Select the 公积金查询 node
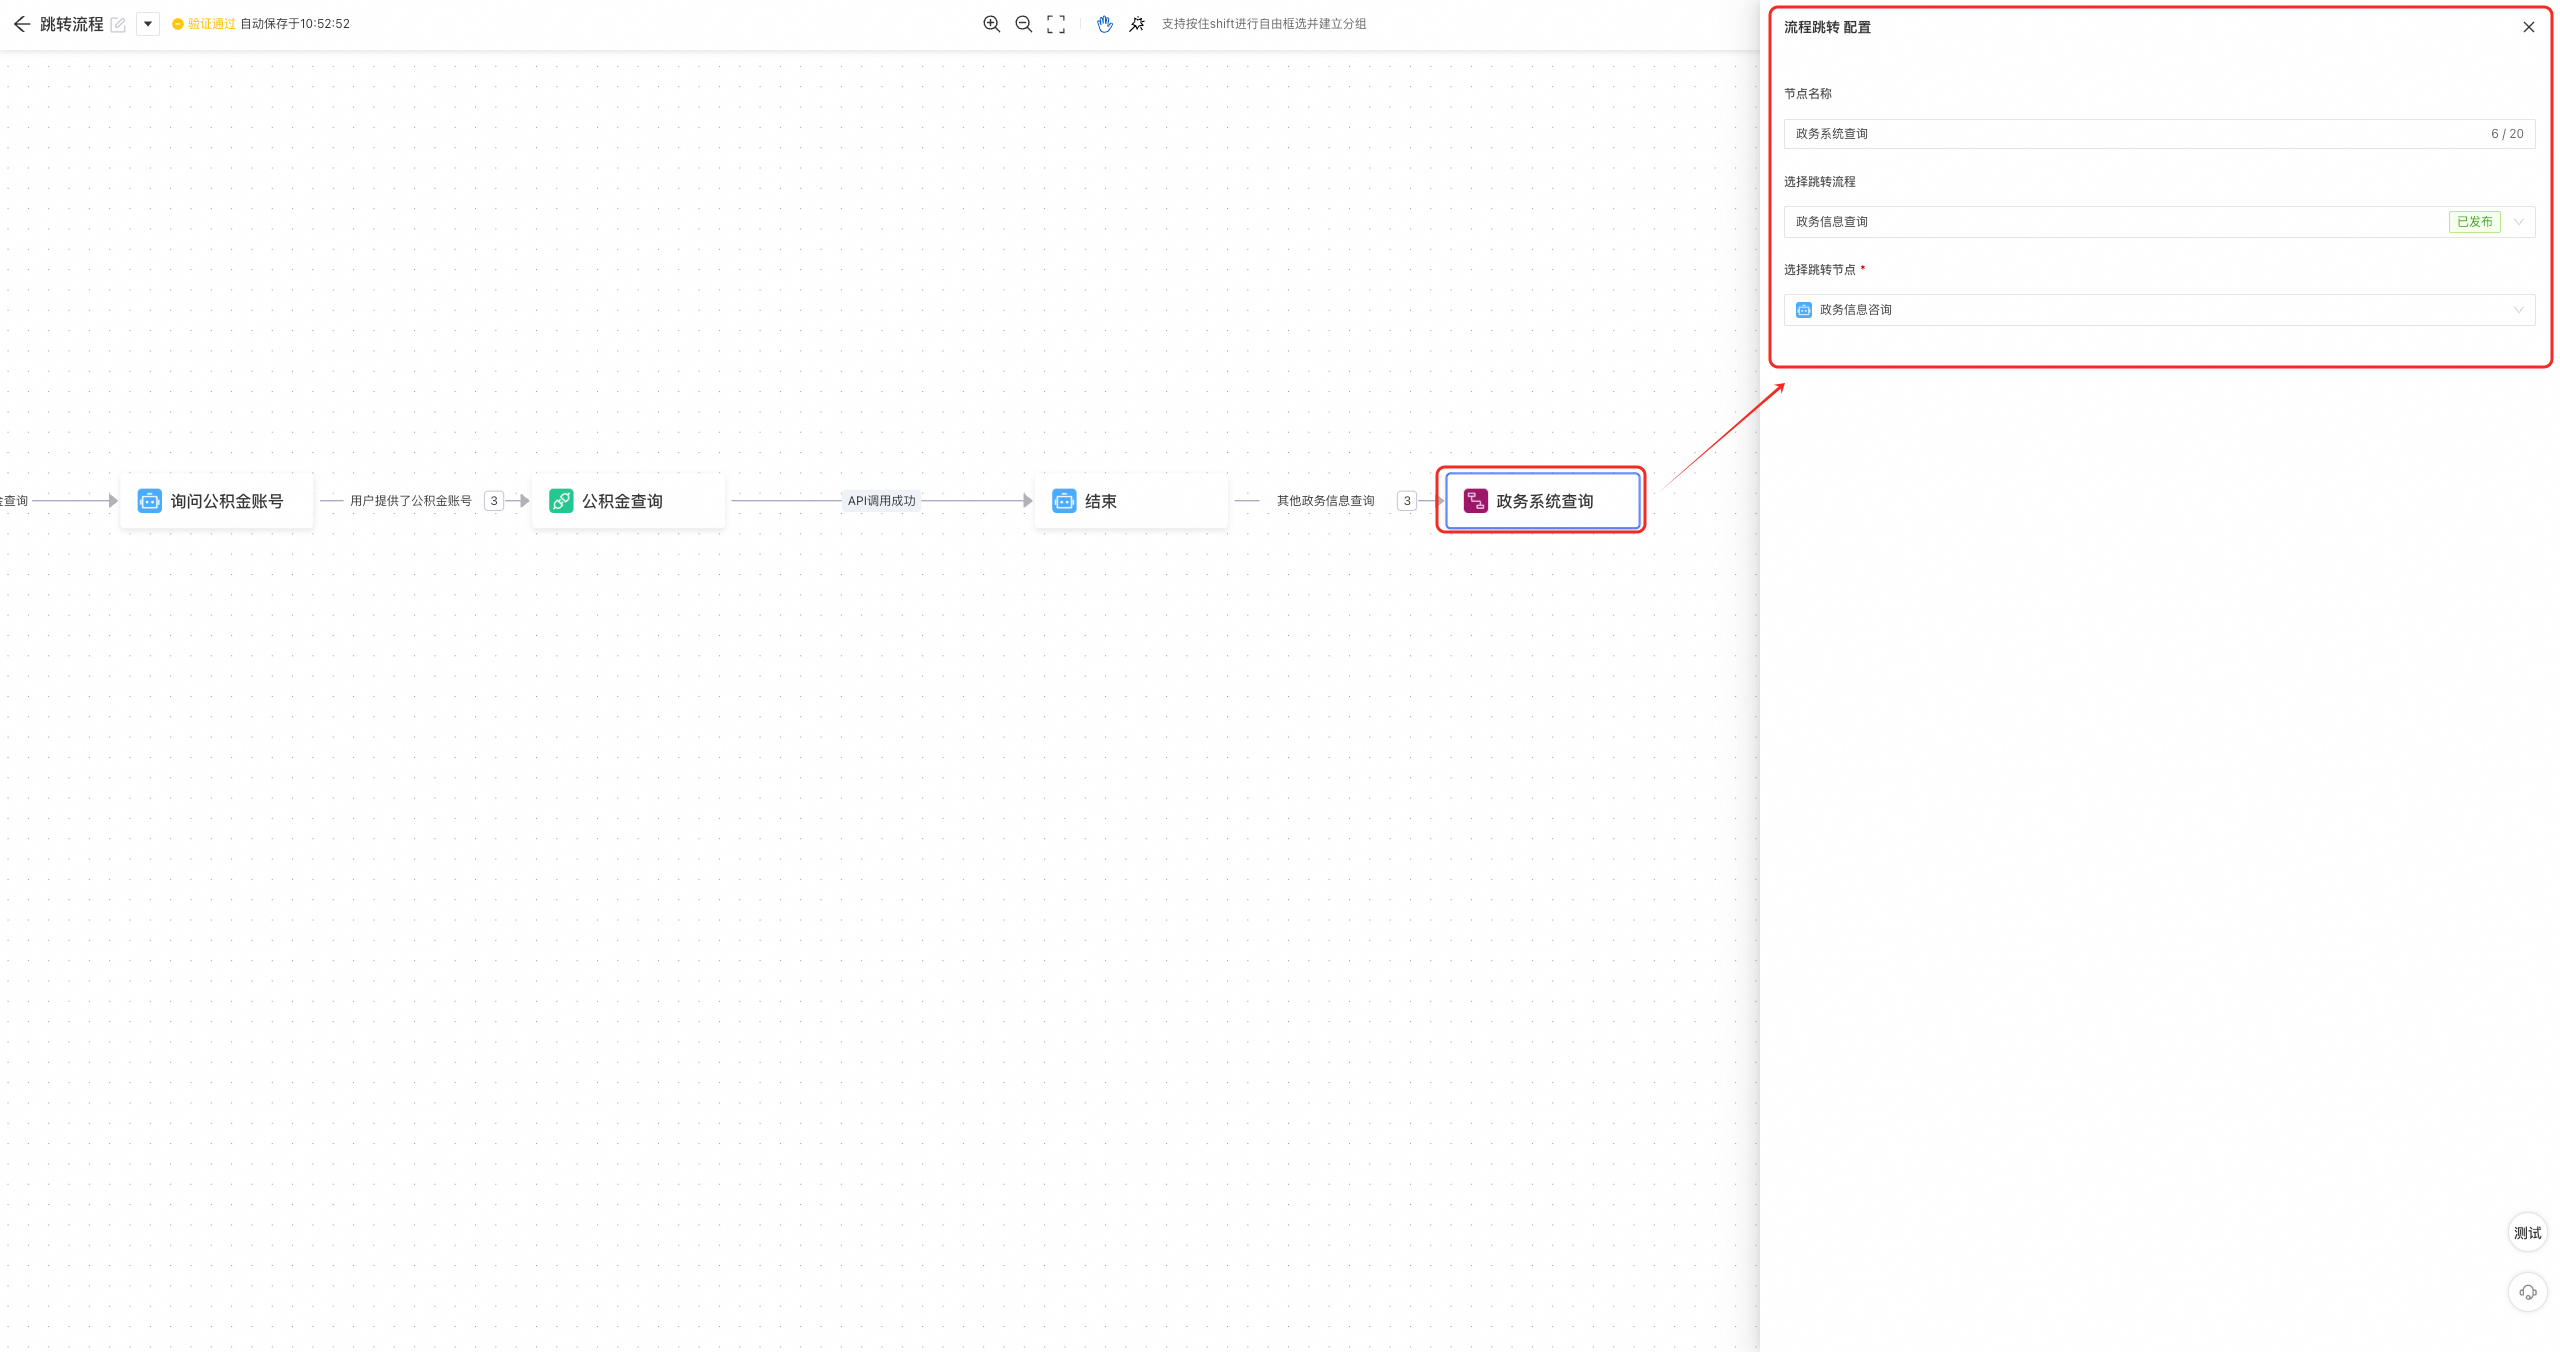Image resolution: width=2560 pixels, height=1352 pixels. point(629,501)
